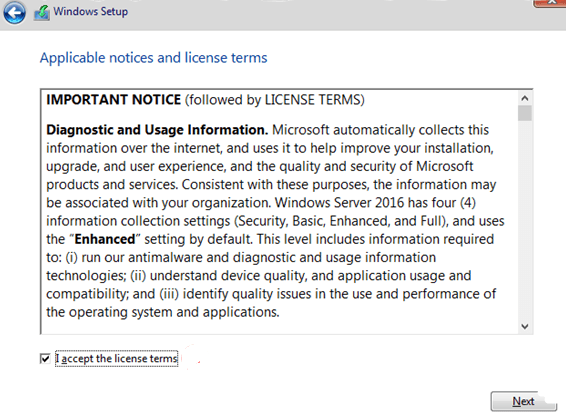Click "Diagnostic and Usage Information." bold text

coord(157,130)
